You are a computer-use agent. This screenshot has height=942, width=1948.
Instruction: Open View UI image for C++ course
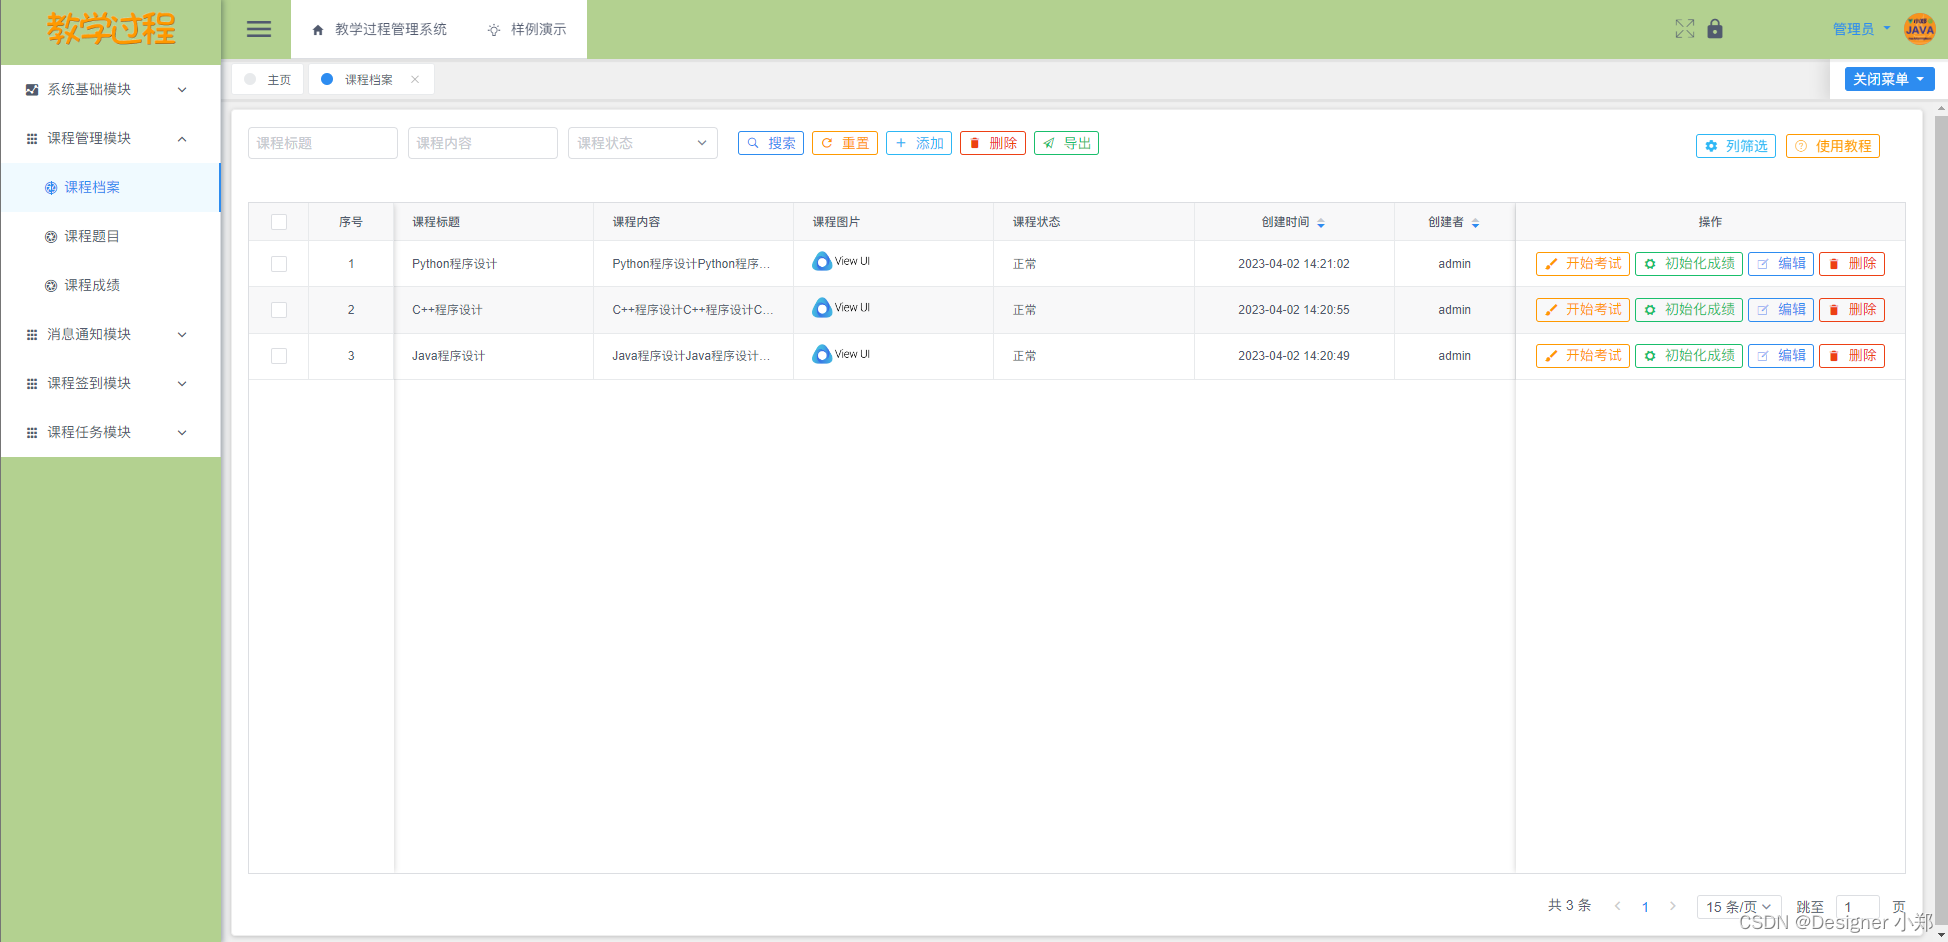[x=841, y=307]
